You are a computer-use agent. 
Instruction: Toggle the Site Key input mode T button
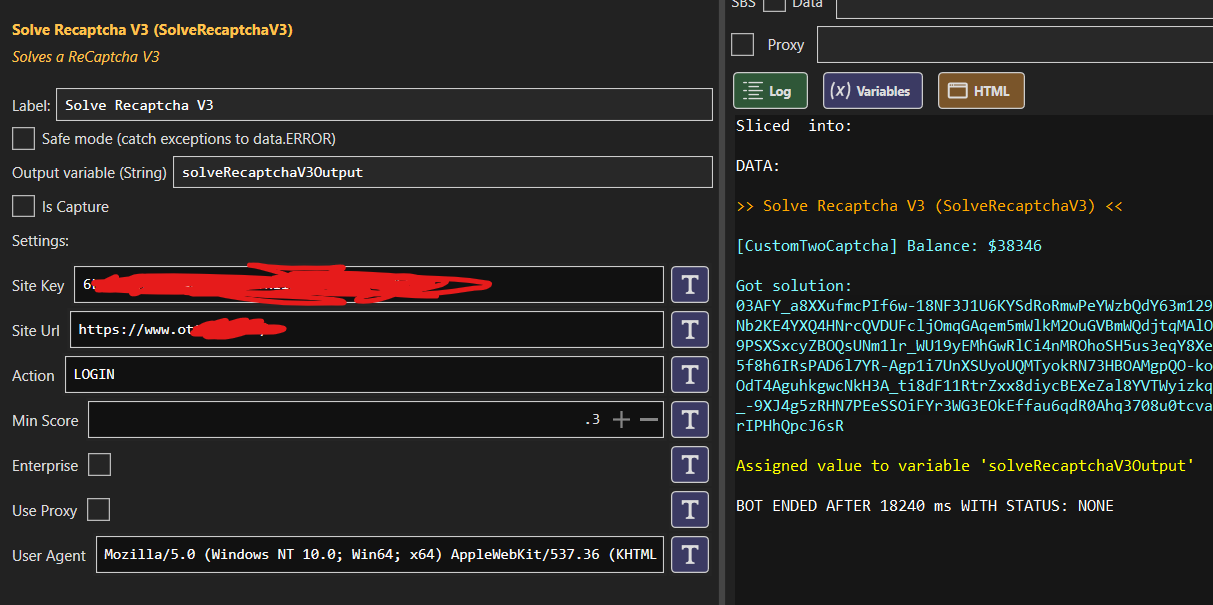tap(689, 285)
